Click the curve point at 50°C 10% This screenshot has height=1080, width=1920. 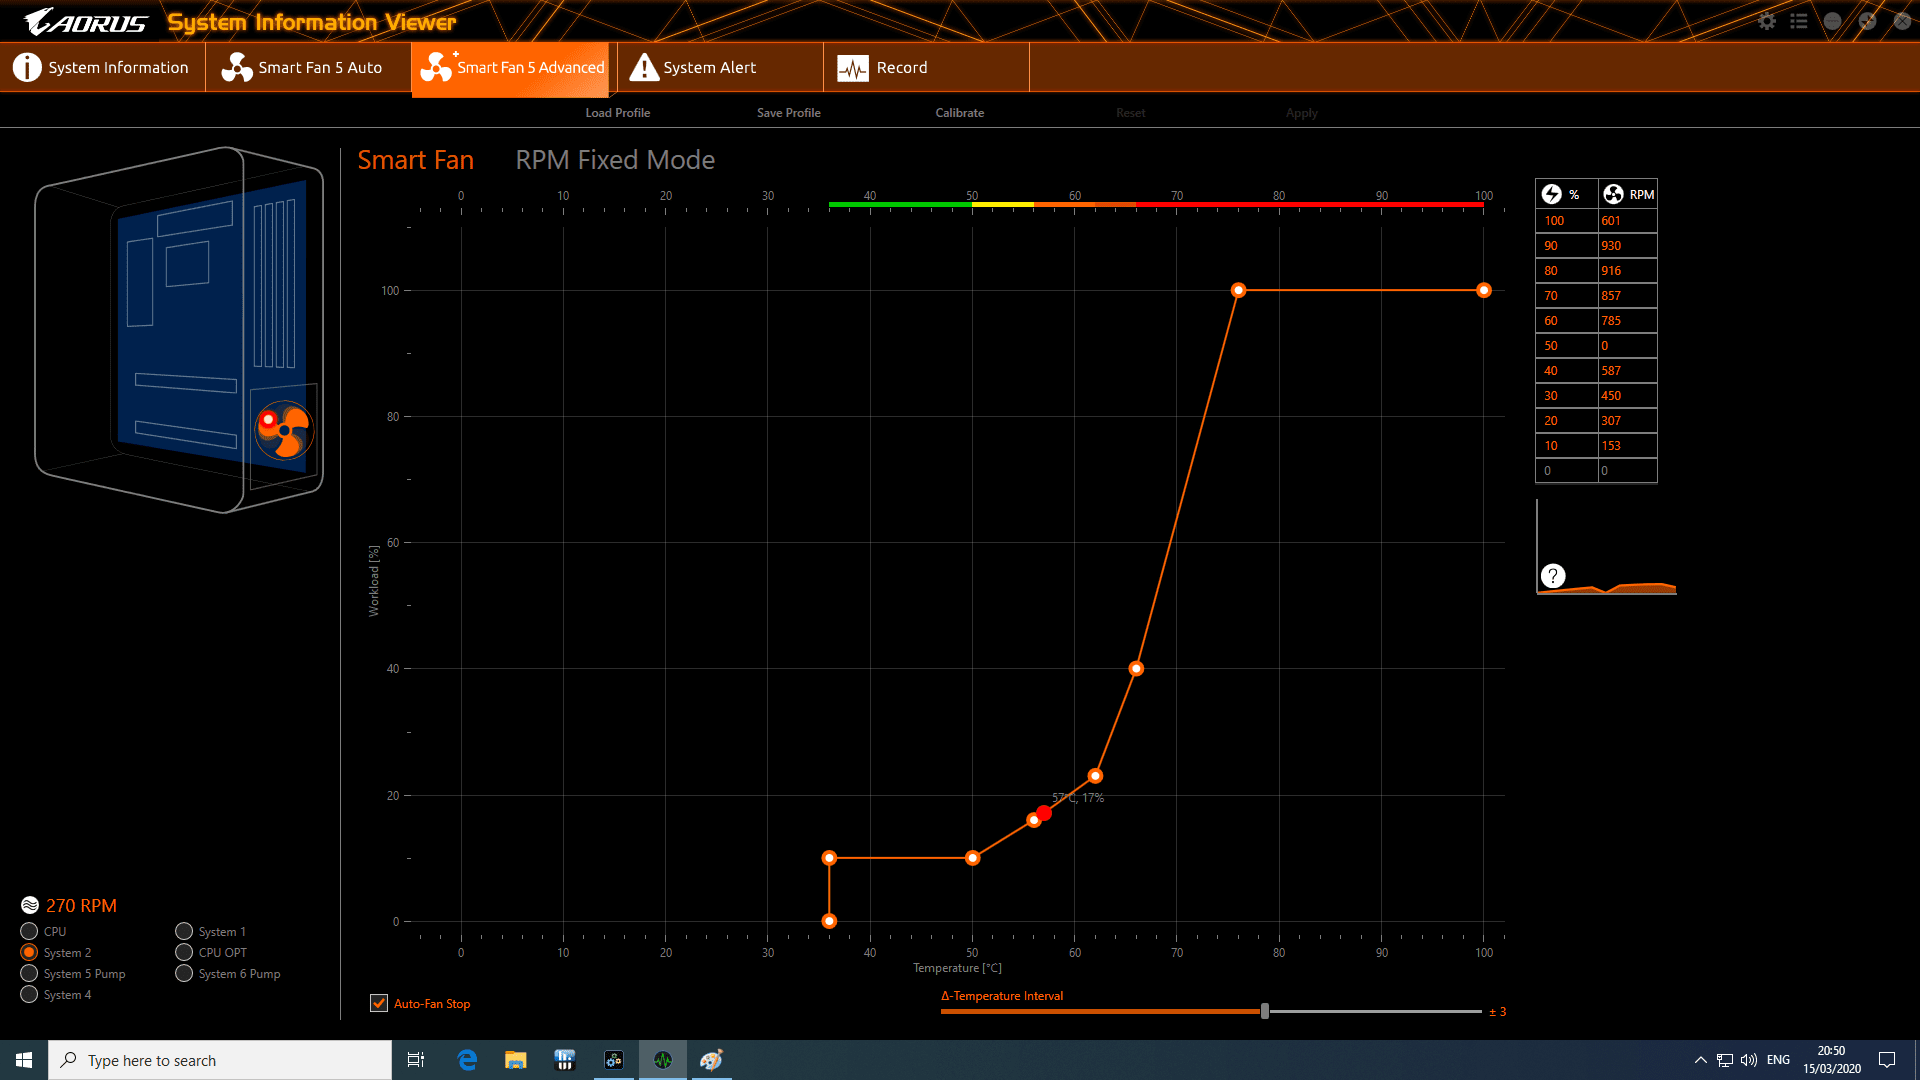[972, 858]
